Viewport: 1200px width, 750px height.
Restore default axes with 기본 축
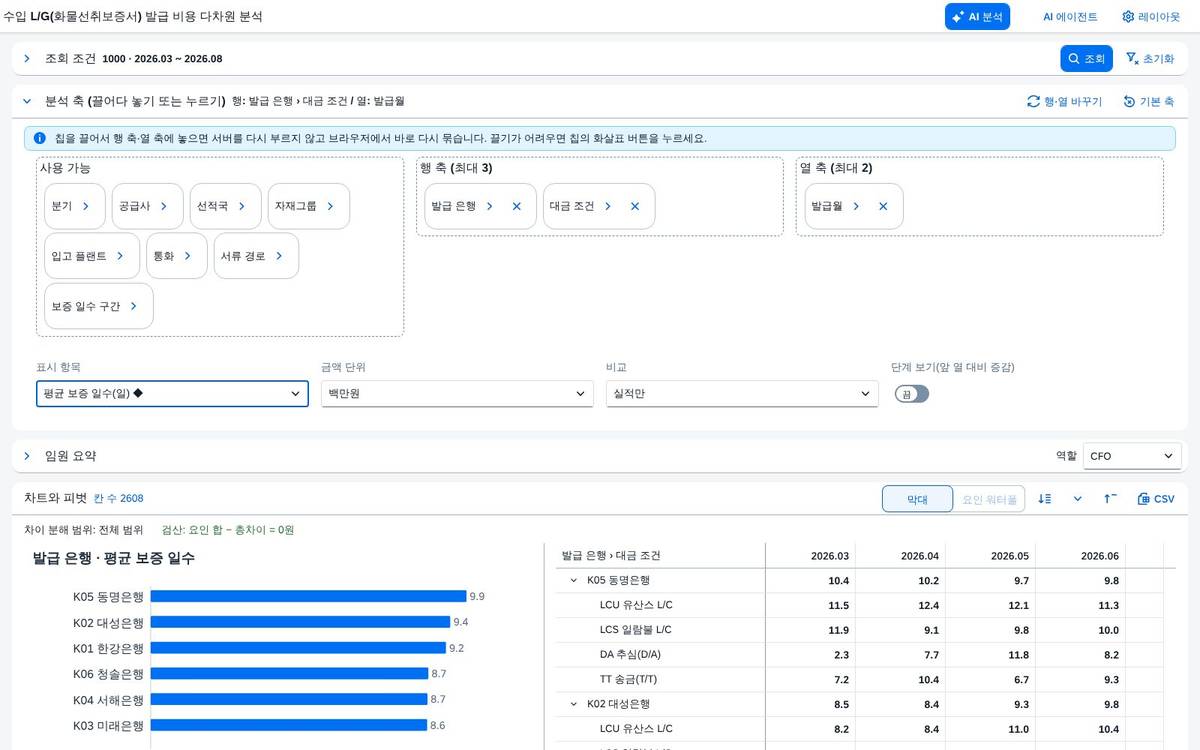click(1149, 102)
